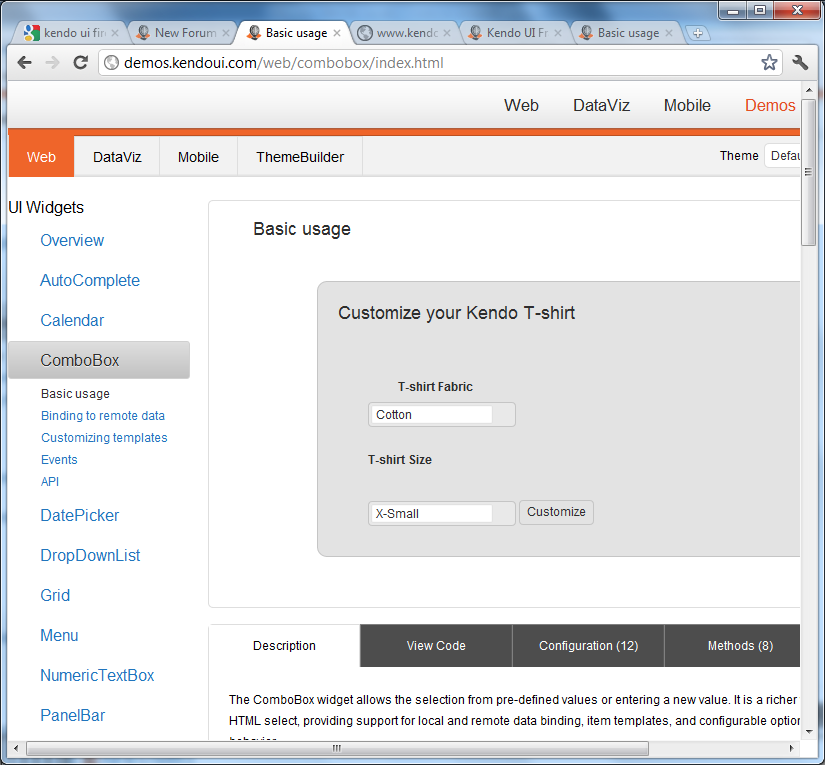Click the horizontal scrollbar left arrow
The height and width of the screenshot is (765, 825).
[16, 748]
